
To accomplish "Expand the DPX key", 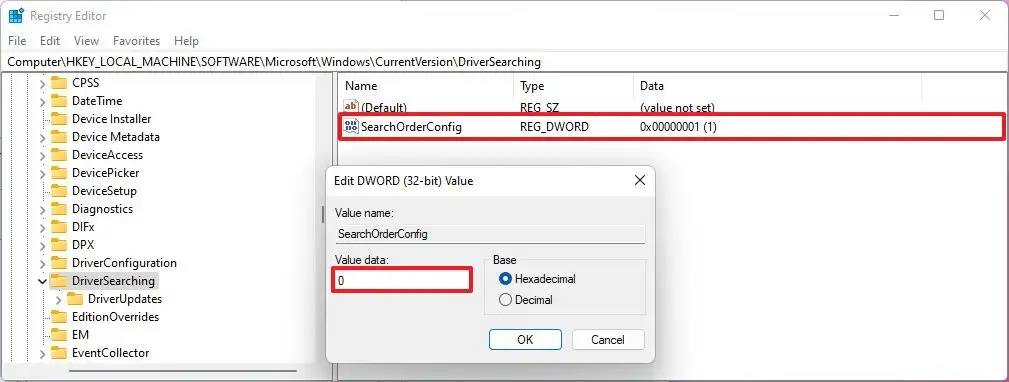I will pos(42,245).
